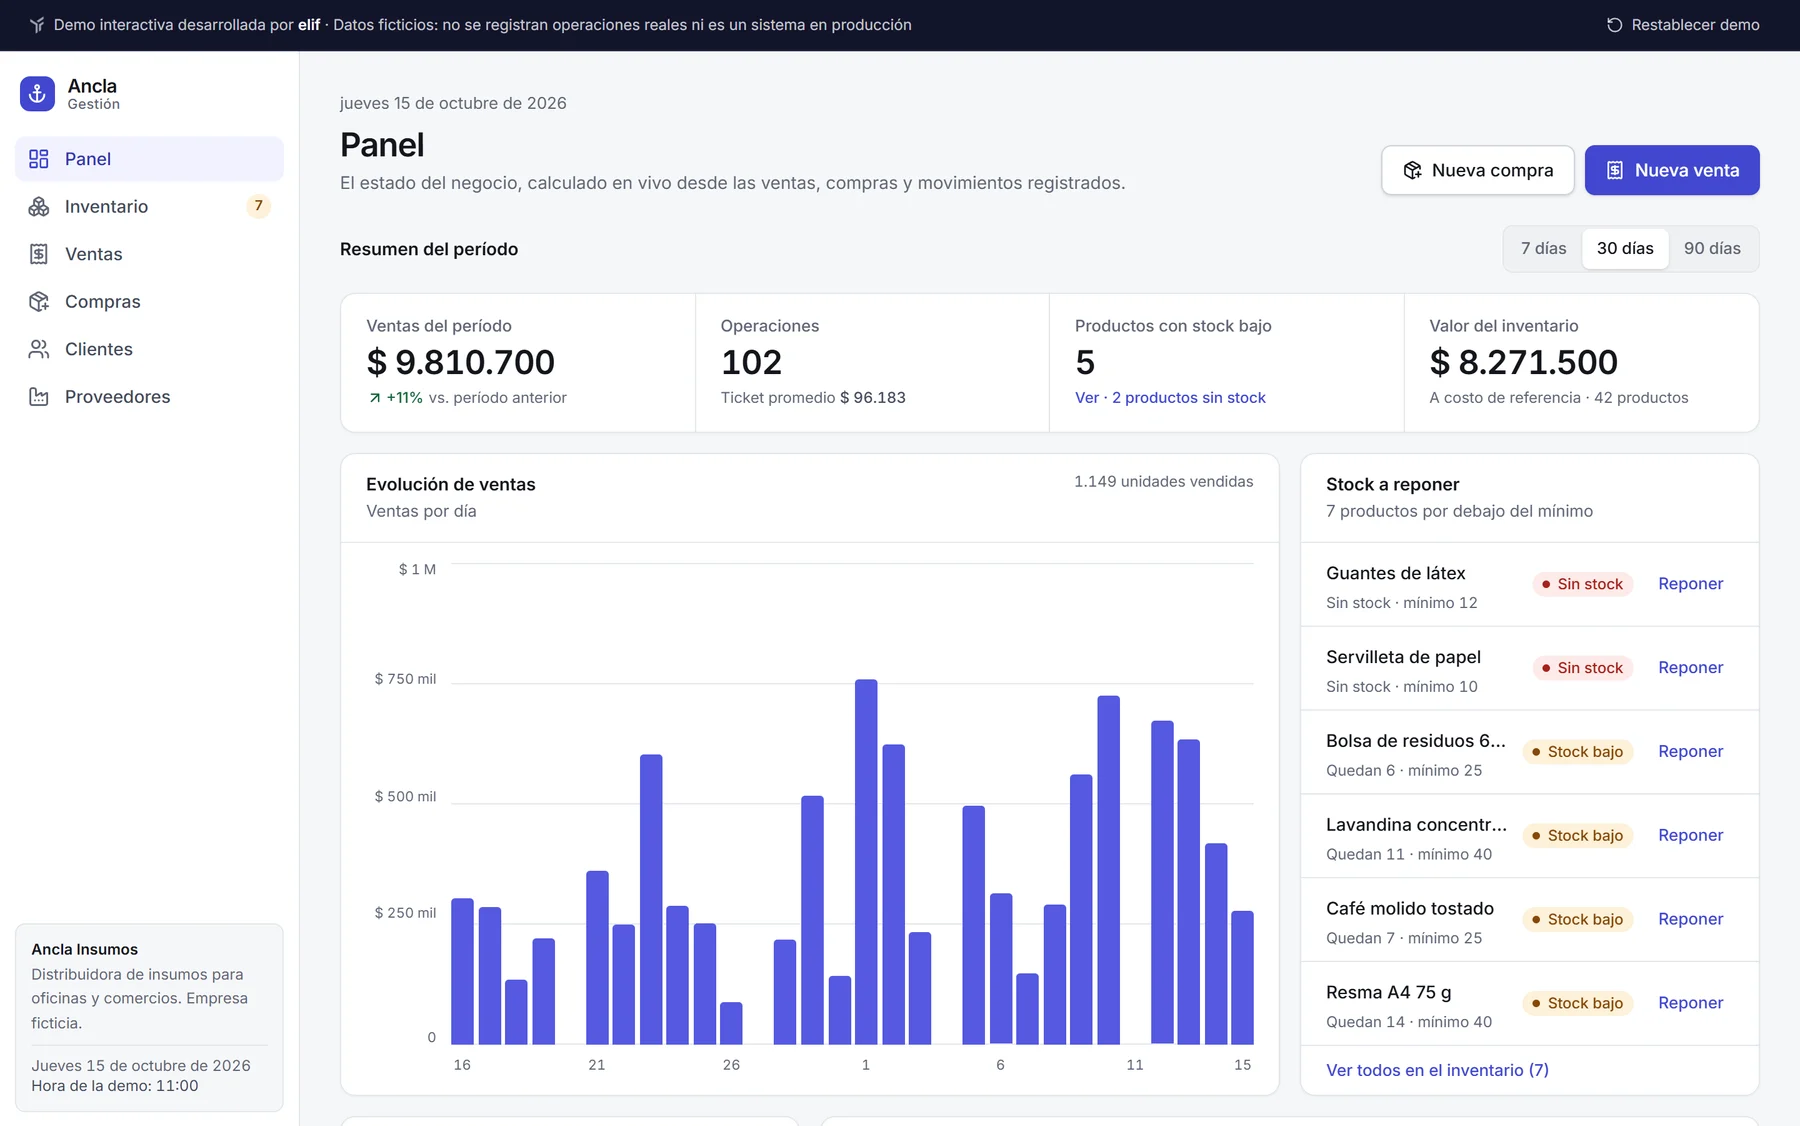This screenshot has height=1126, width=1800.
Task: Go to the Proveedores section
Action: point(149,397)
